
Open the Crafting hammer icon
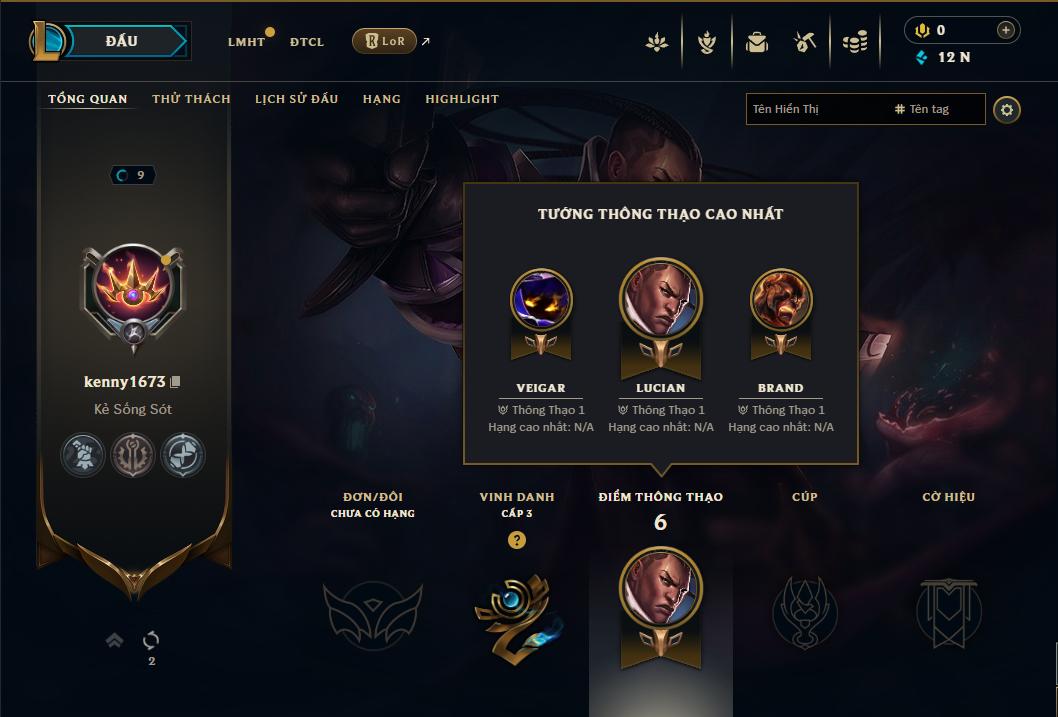click(805, 42)
